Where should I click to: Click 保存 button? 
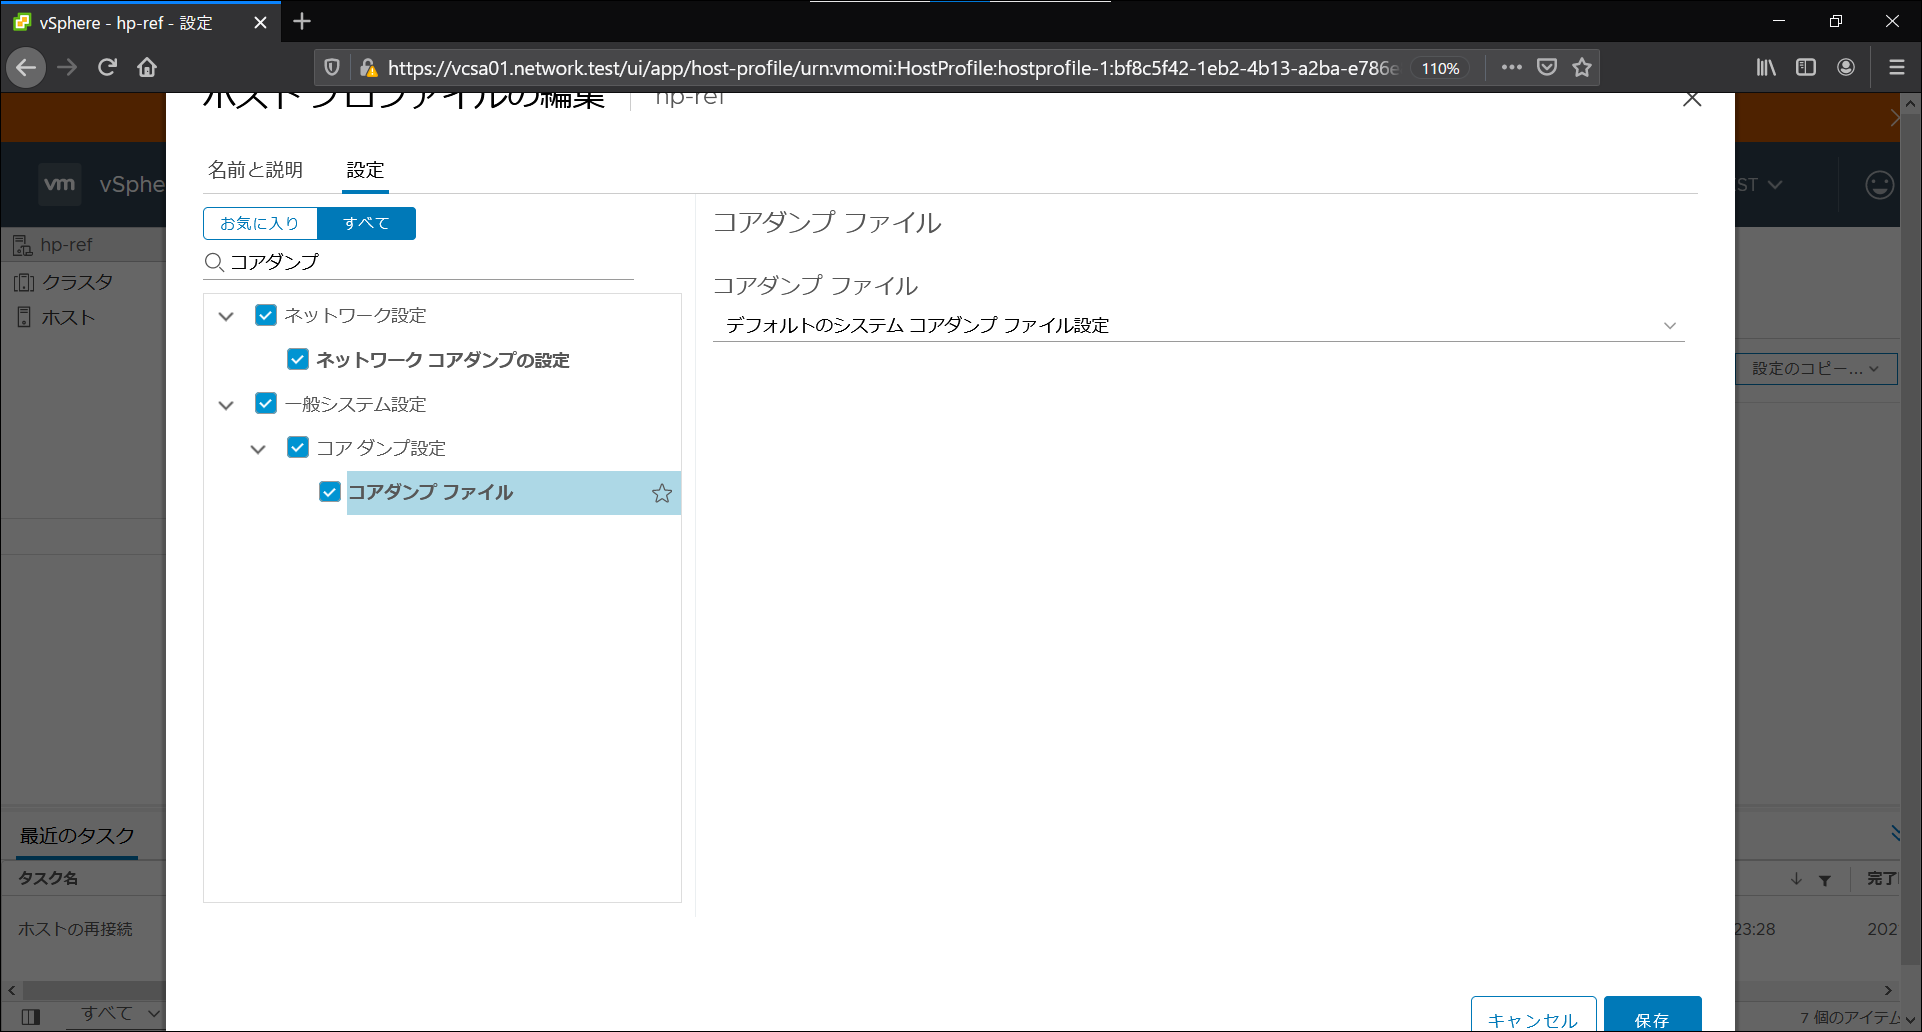point(1652,1015)
